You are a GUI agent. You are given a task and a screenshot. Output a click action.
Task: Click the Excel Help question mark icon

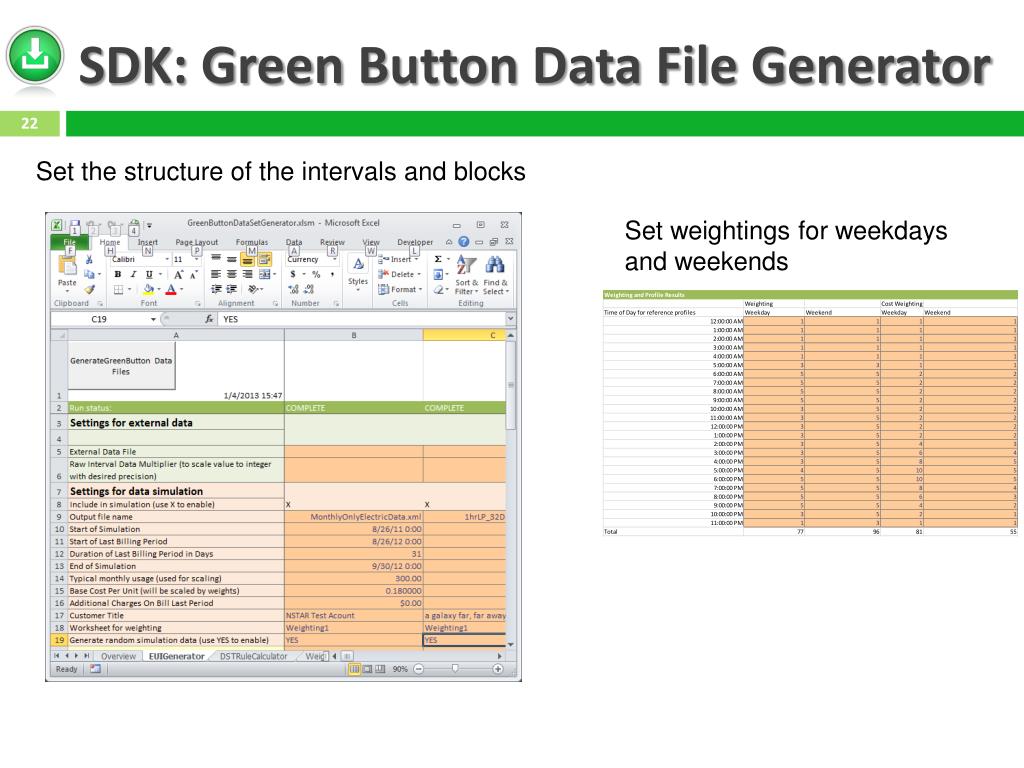click(464, 242)
